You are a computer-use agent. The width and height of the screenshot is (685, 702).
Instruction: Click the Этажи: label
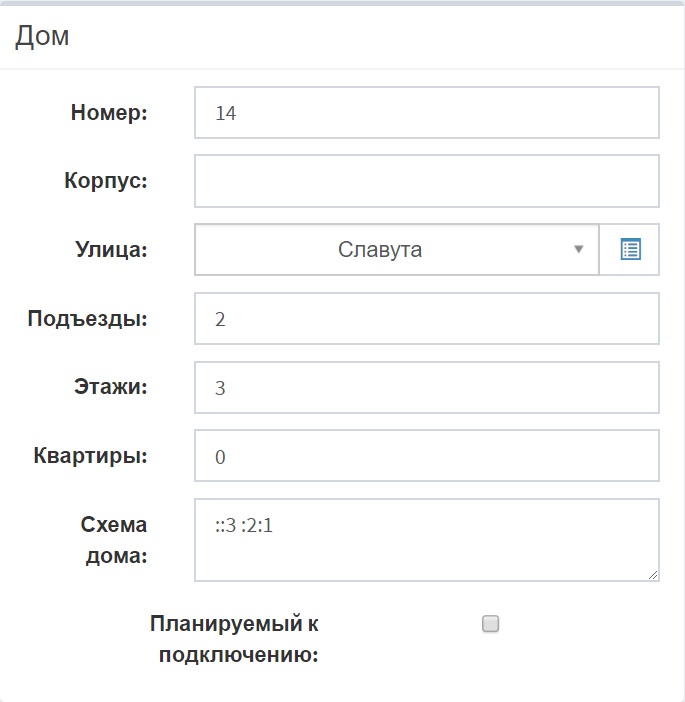click(111, 386)
